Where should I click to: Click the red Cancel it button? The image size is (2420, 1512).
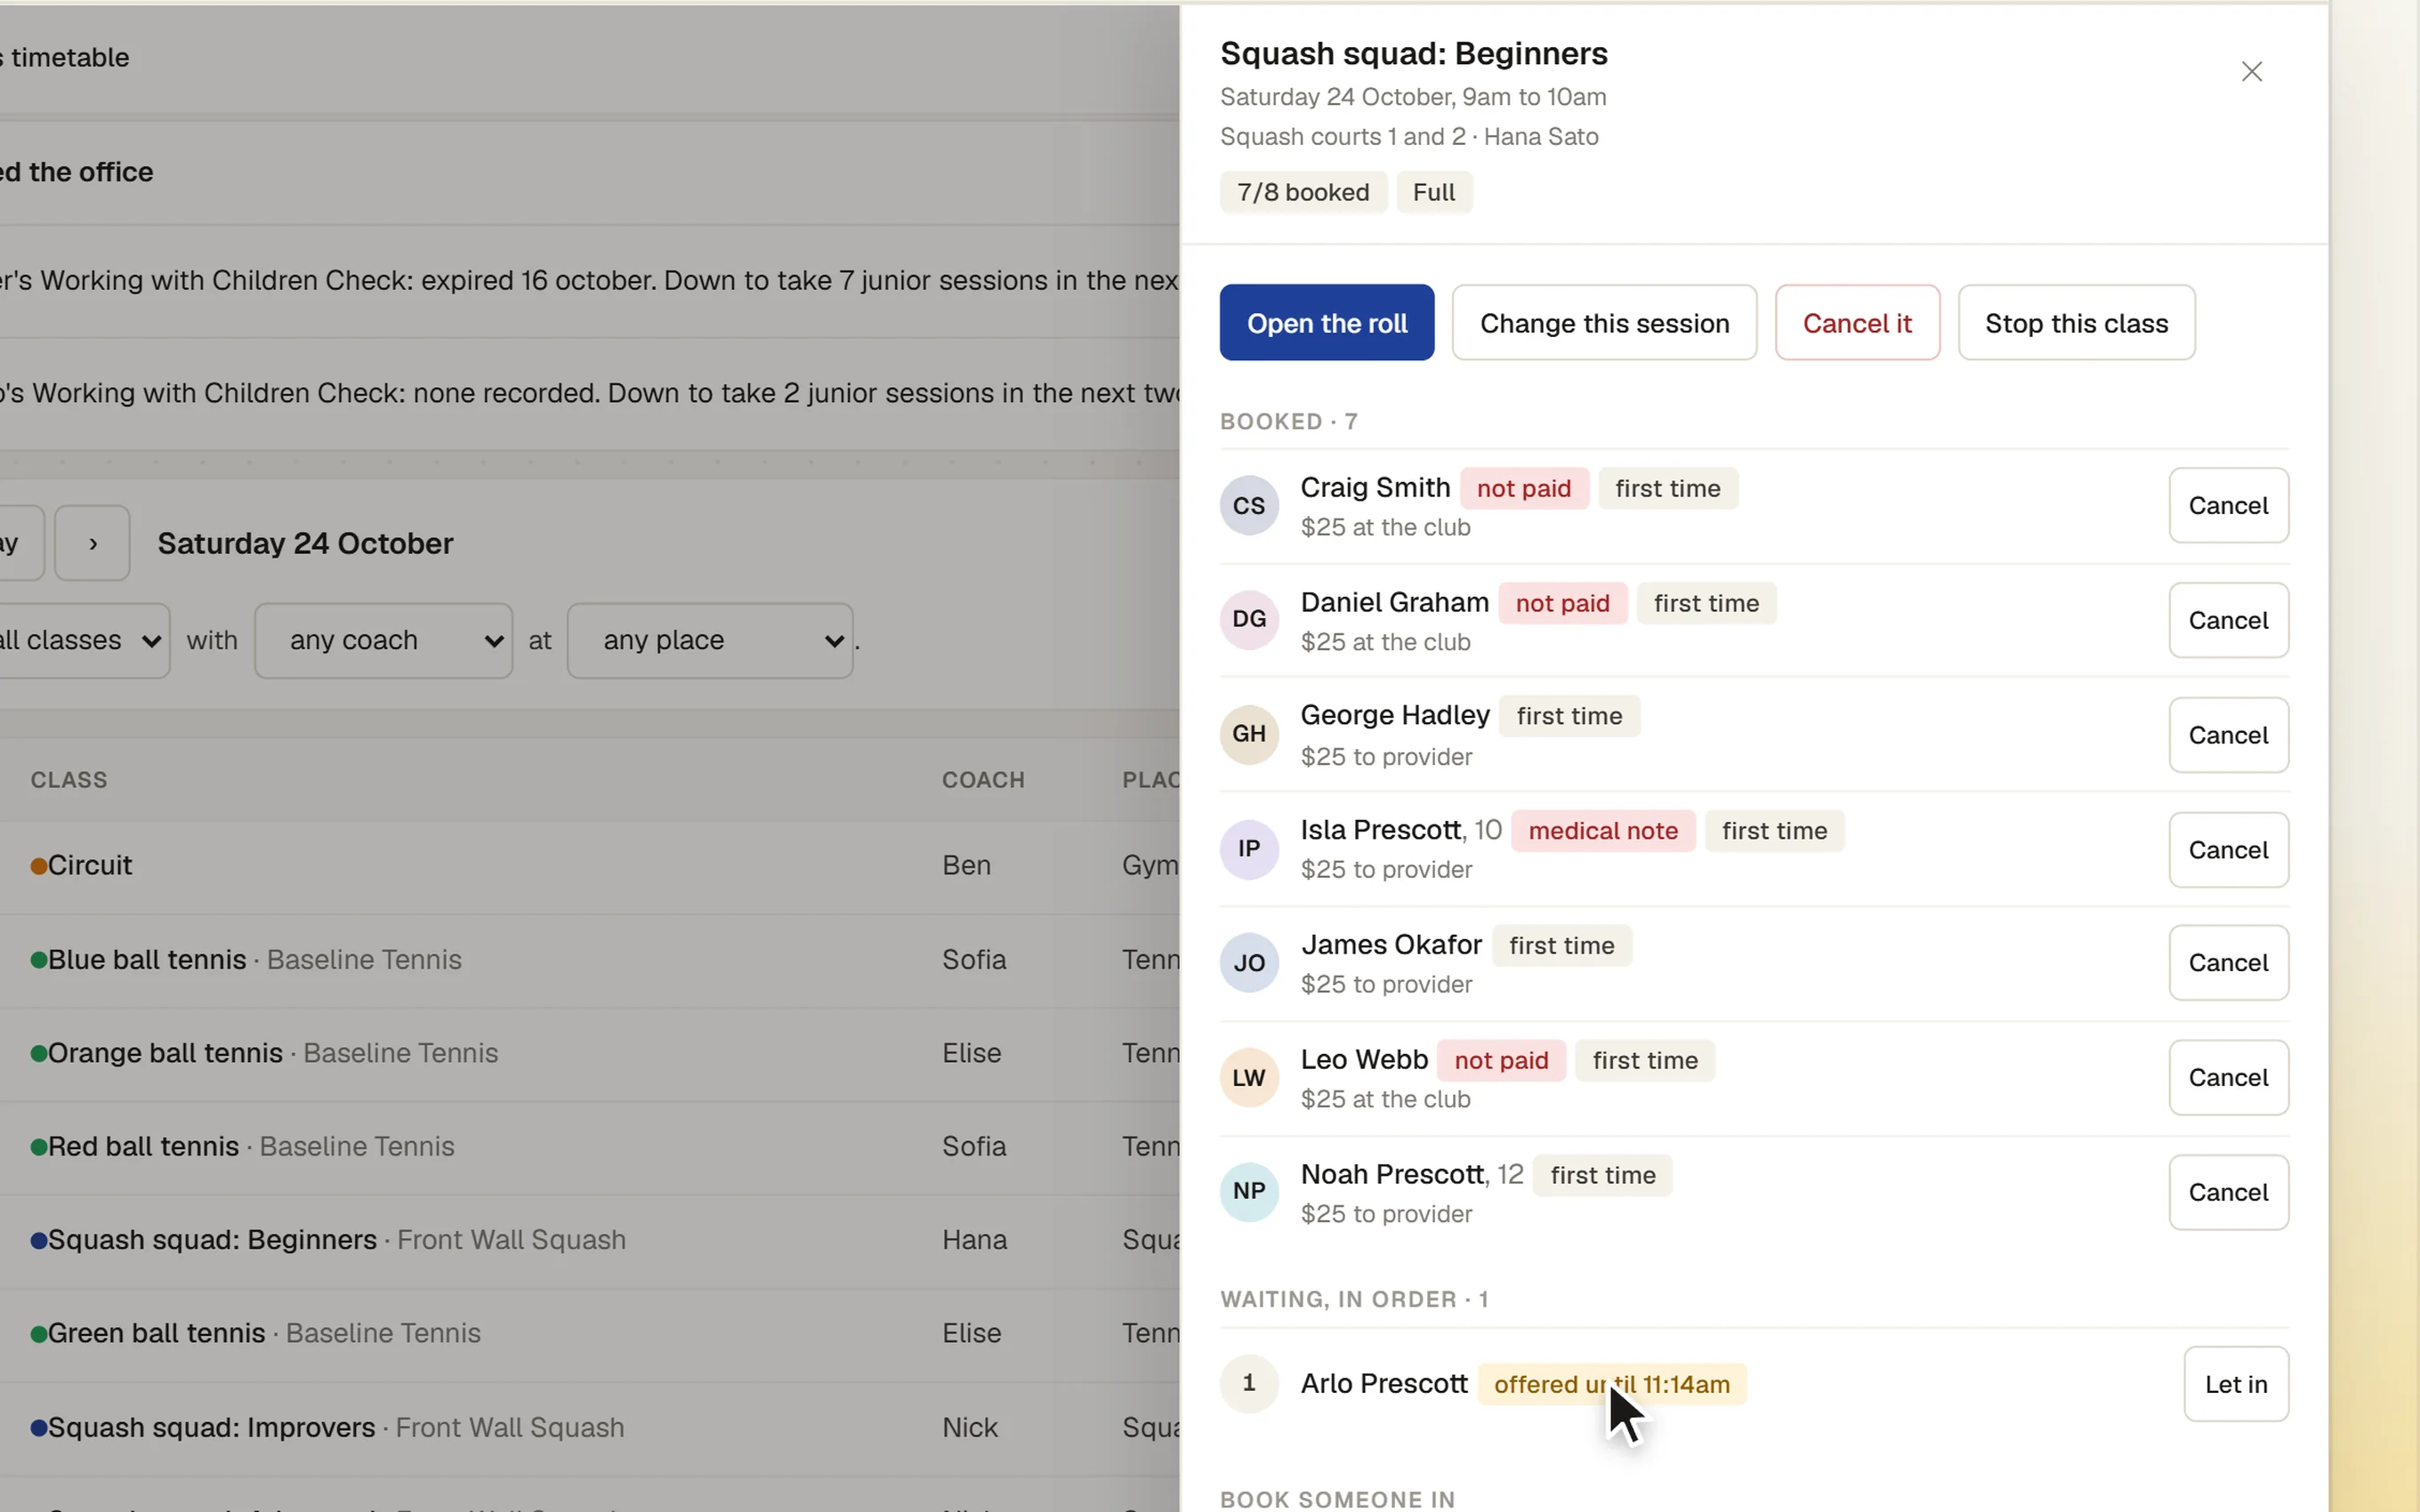pyautogui.click(x=1857, y=323)
